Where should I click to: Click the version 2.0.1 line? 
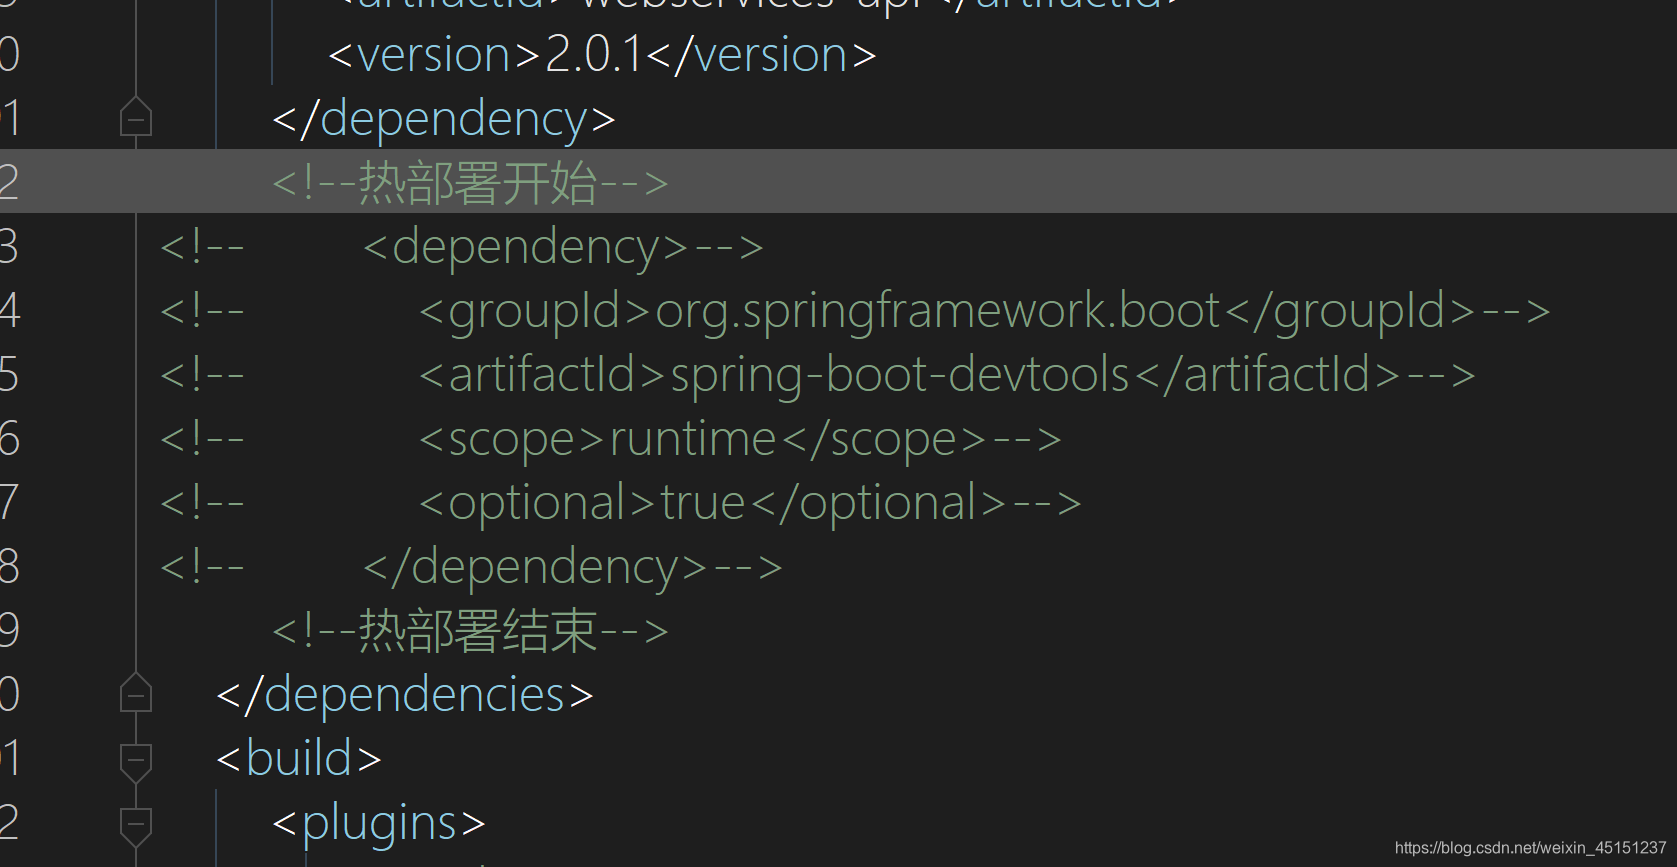(602, 54)
